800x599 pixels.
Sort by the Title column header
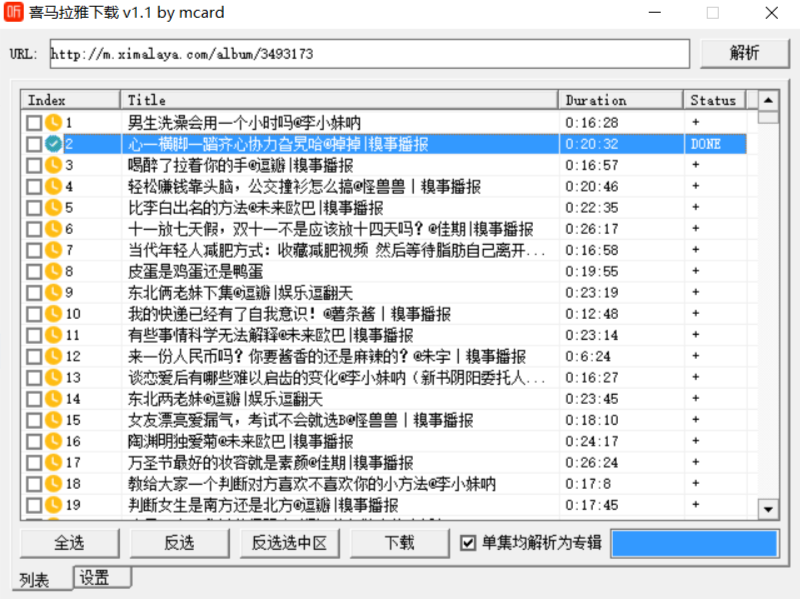pyautogui.click(x=339, y=100)
